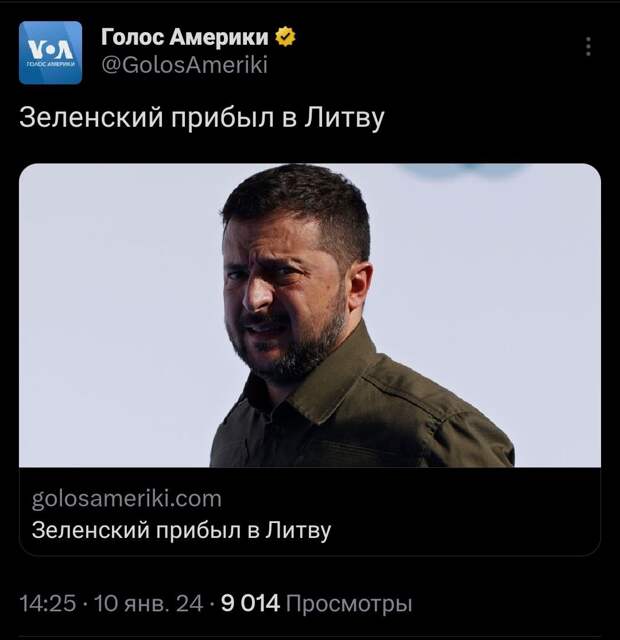Open the Голос Америки display name
Viewport: 620px width, 640px height.
(184, 37)
